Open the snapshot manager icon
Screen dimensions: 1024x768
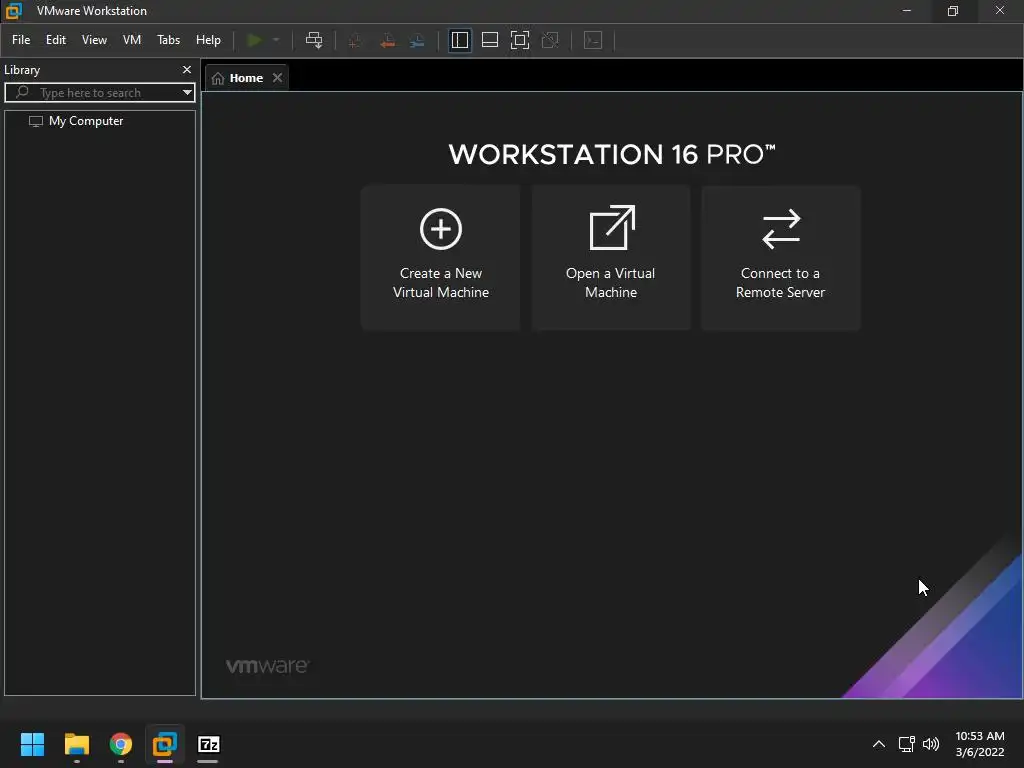(x=417, y=41)
